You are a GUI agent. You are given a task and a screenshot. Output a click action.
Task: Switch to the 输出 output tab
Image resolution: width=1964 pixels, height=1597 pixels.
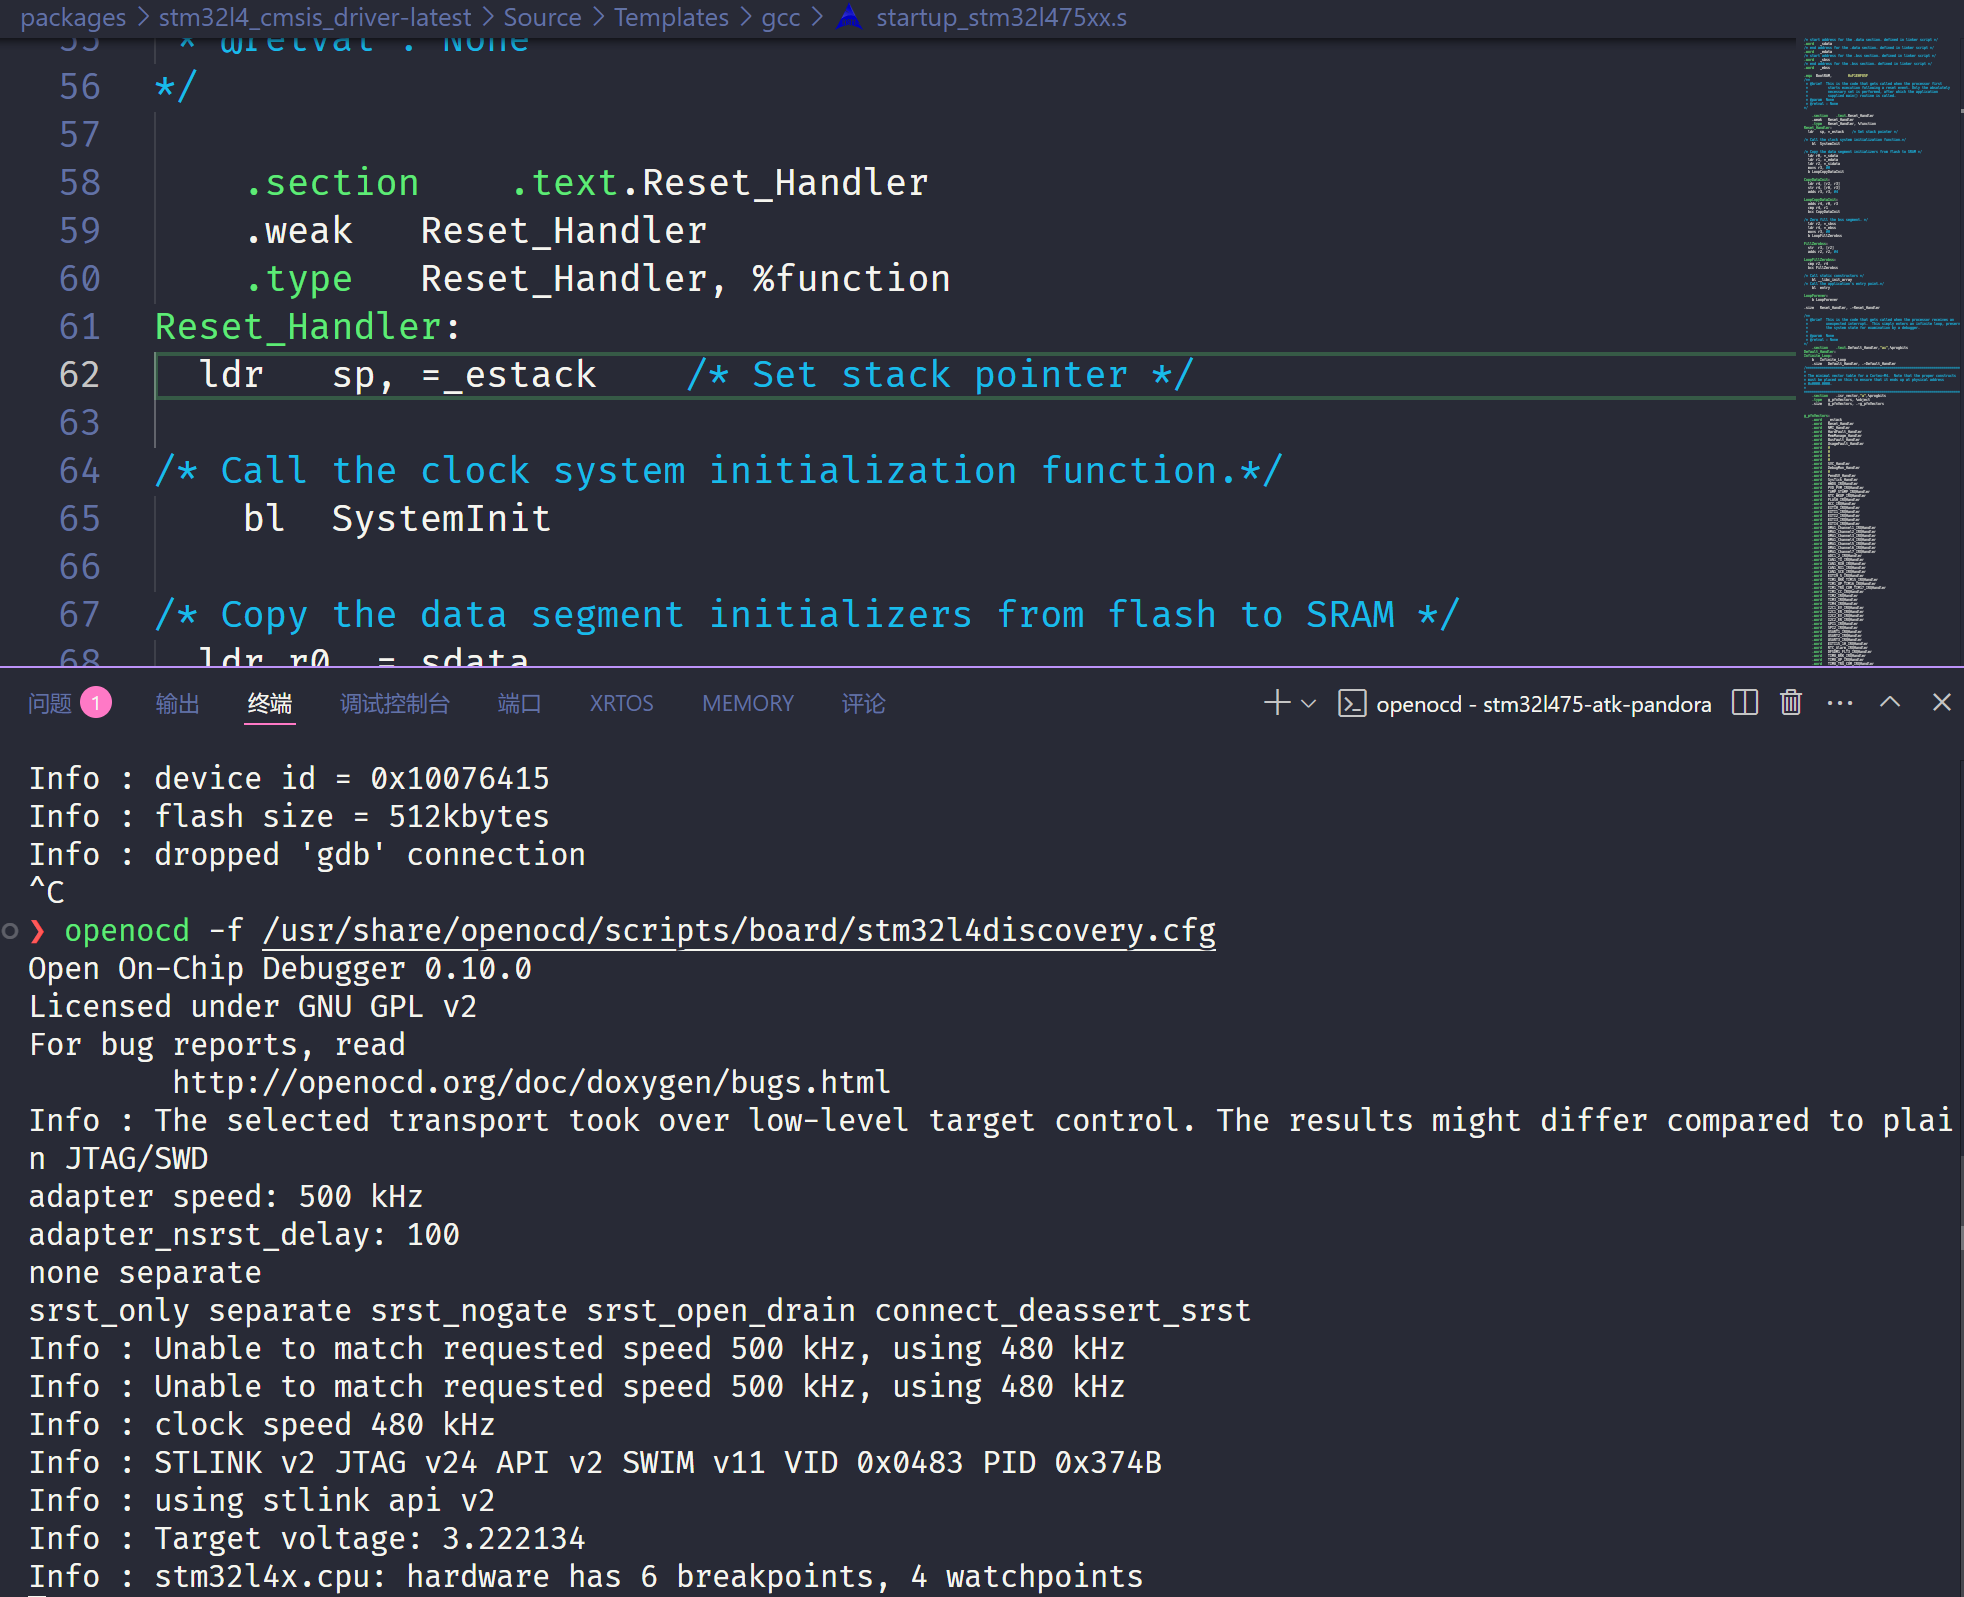(x=176, y=703)
